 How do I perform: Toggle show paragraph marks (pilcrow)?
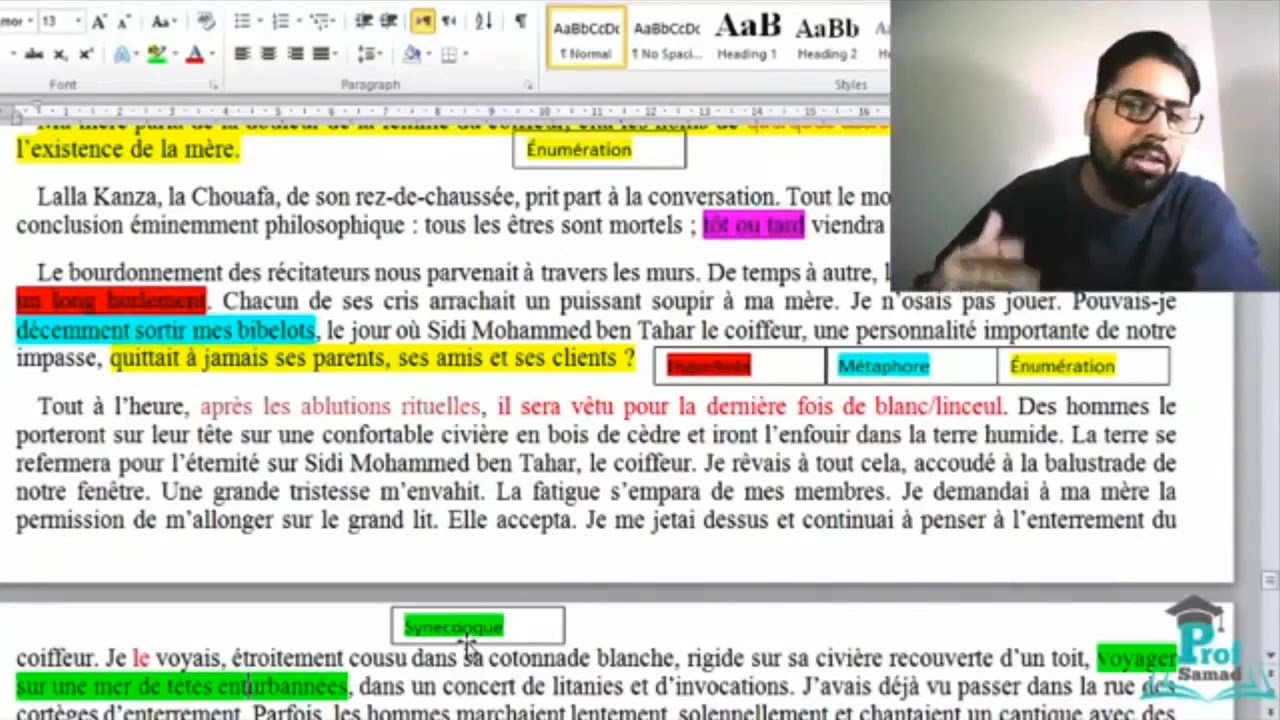click(520, 21)
